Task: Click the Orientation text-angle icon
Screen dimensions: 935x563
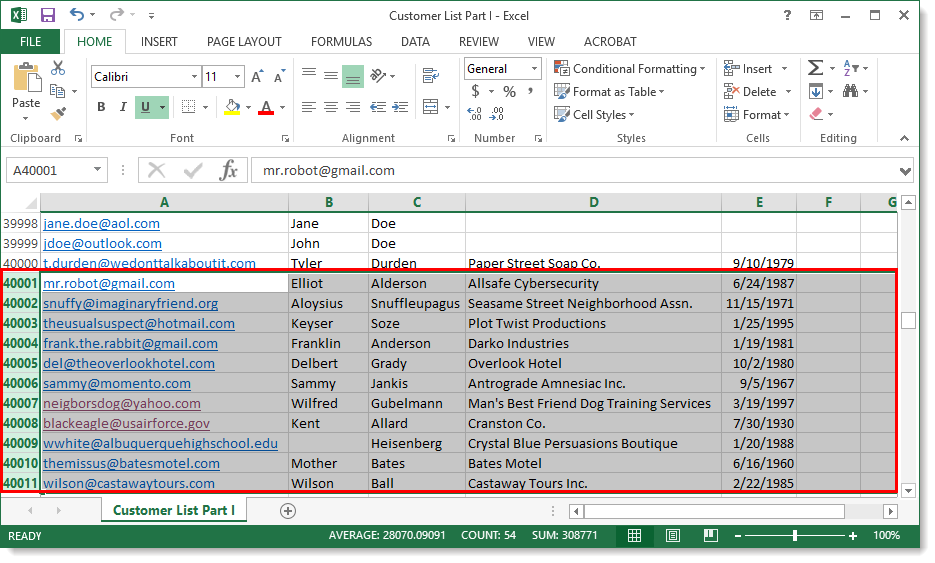Action: pyautogui.click(x=378, y=75)
